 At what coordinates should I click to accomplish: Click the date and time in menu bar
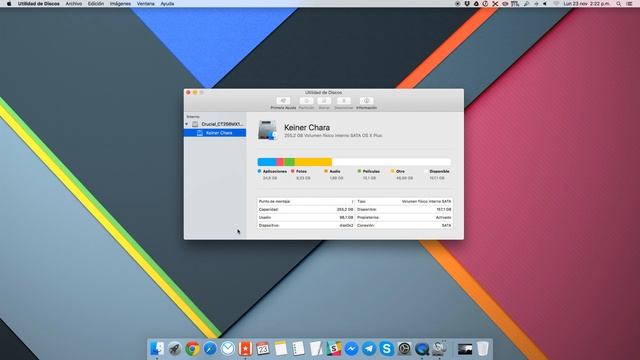[x=587, y=4]
